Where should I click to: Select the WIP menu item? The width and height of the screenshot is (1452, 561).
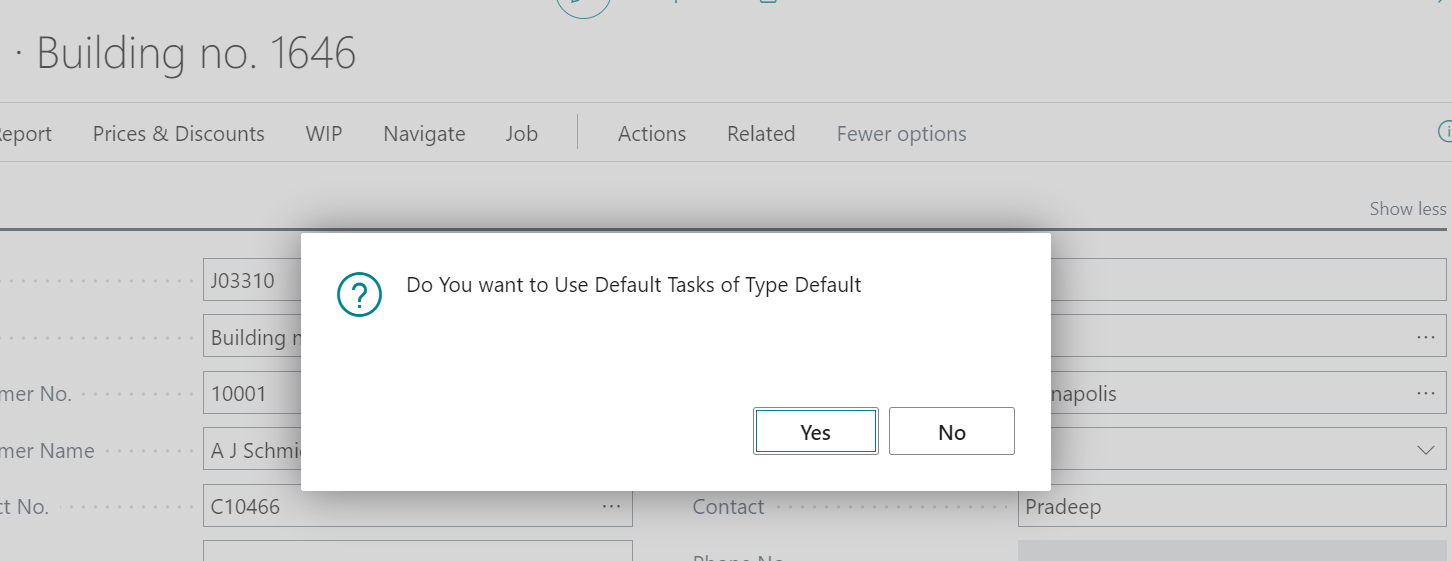324,134
